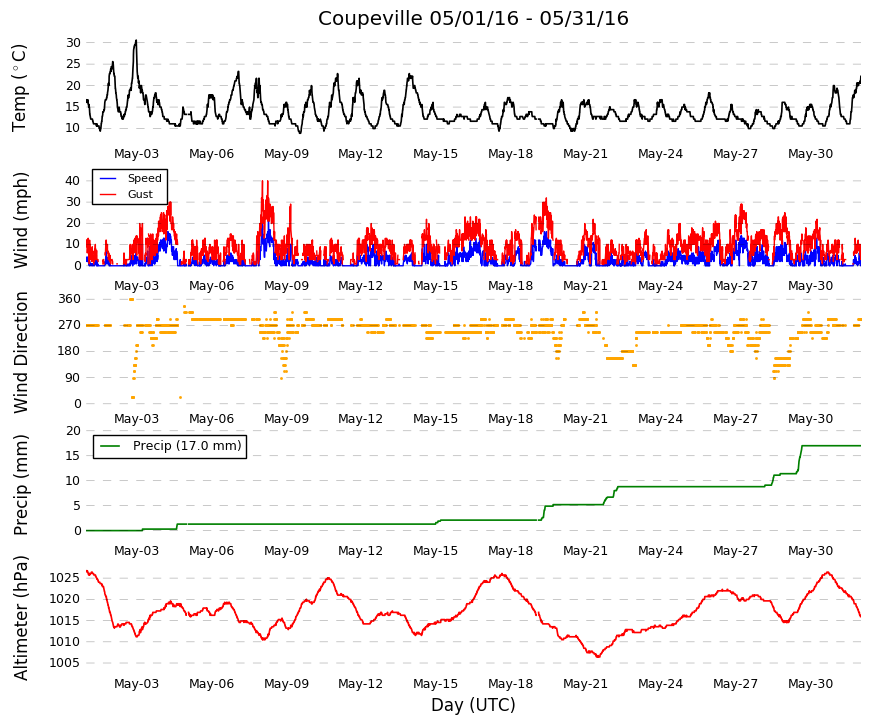The image size is (871, 725).
Task: Select the red Gust legend line
Action: [108, 194]
